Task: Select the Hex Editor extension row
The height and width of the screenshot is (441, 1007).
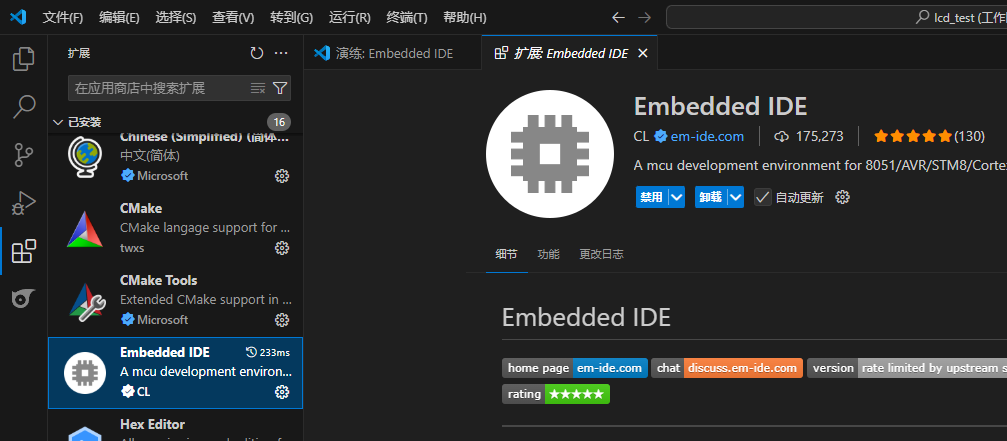Action: [175, 426]
